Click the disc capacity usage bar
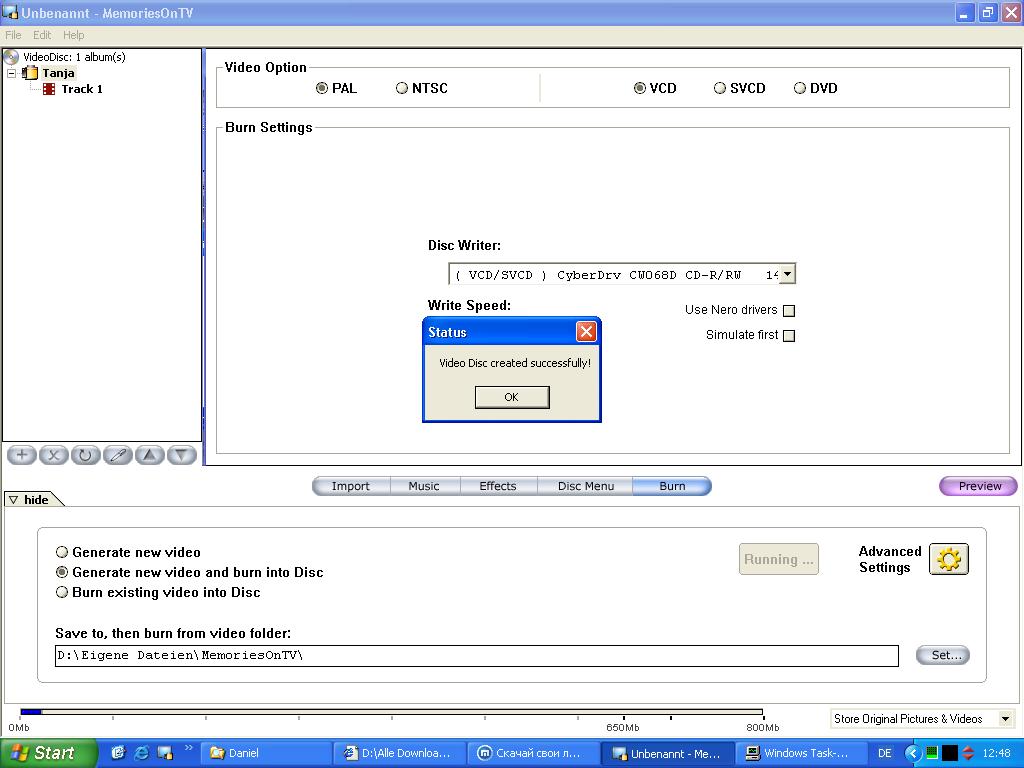1024x768 pixels. coord(391,712)
